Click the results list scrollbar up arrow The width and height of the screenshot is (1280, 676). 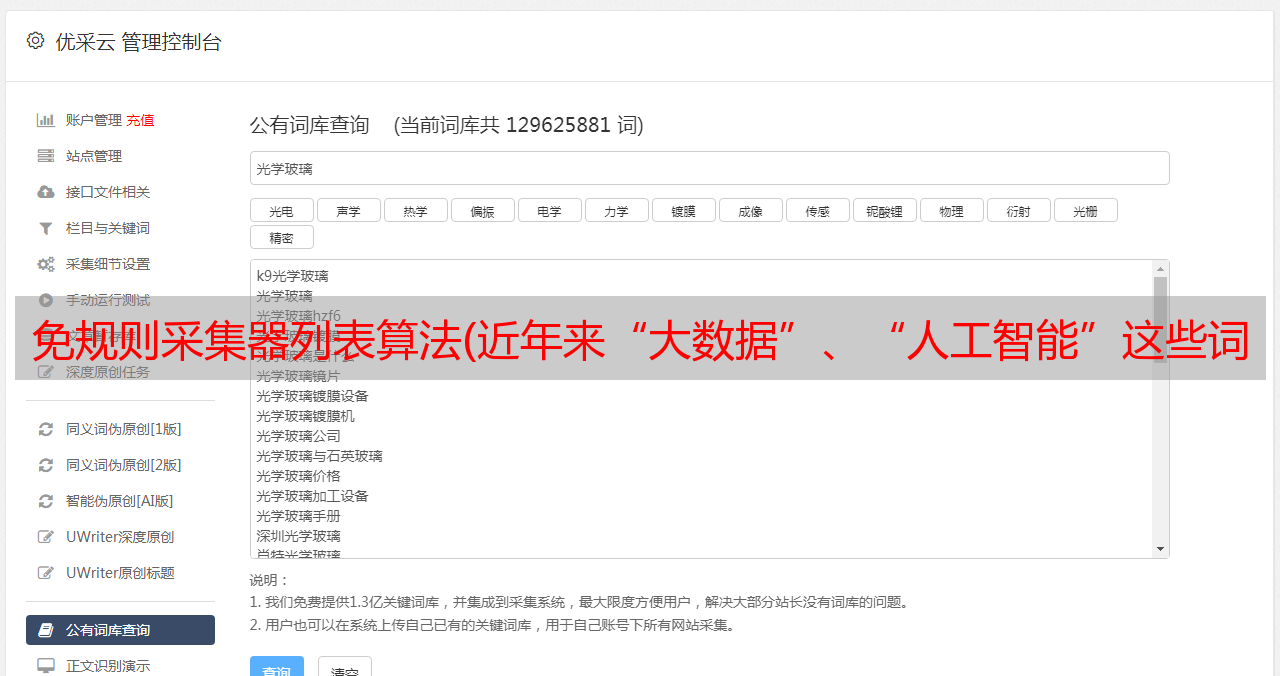pyautogui.click(x=1160, y=269)
